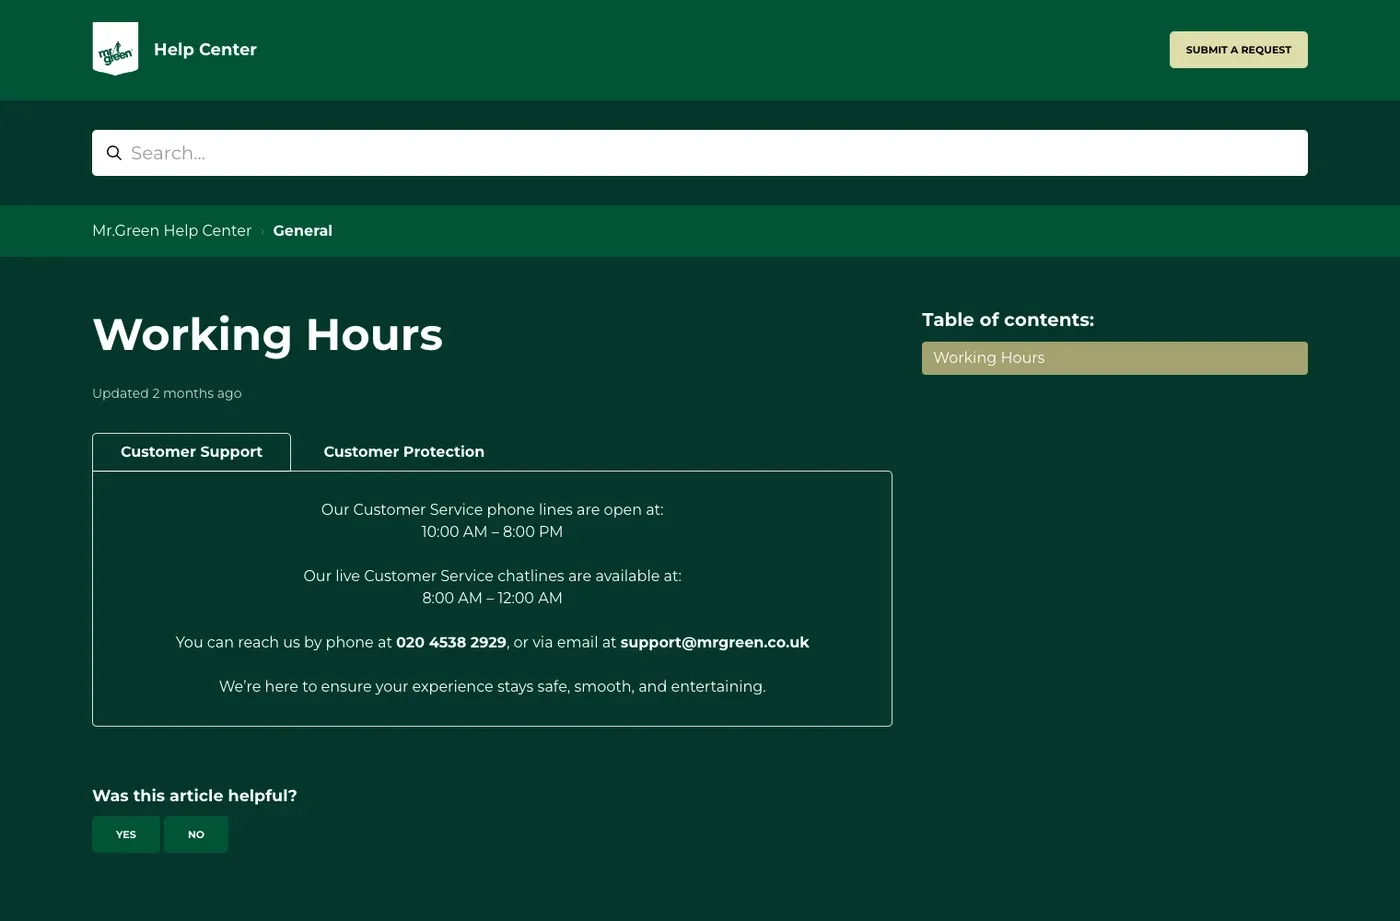
Task: Click the phone lines open sentence
Action: click(x=492, y=510)
